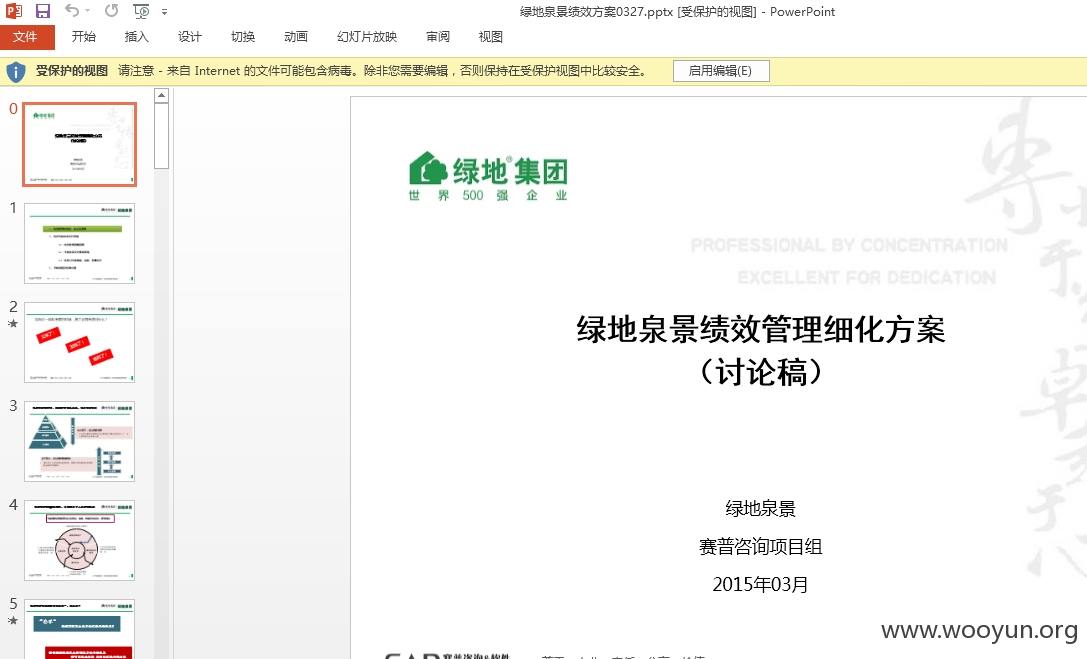
Task: Open the 设计 ribbon tab
Action: tap(189, 37)
